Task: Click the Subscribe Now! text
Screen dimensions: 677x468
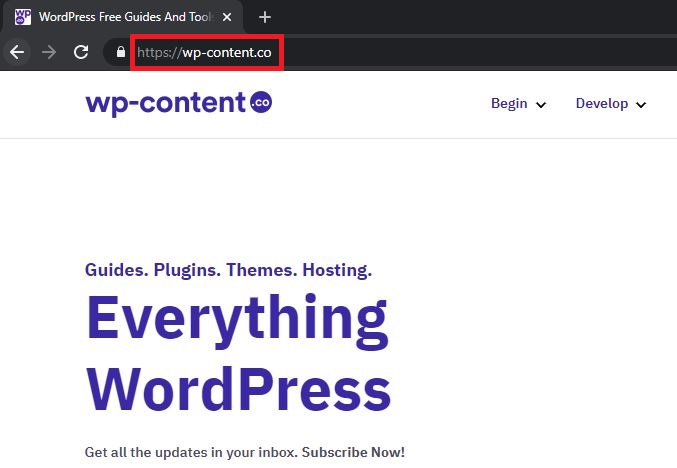Action: pos(353,452)
